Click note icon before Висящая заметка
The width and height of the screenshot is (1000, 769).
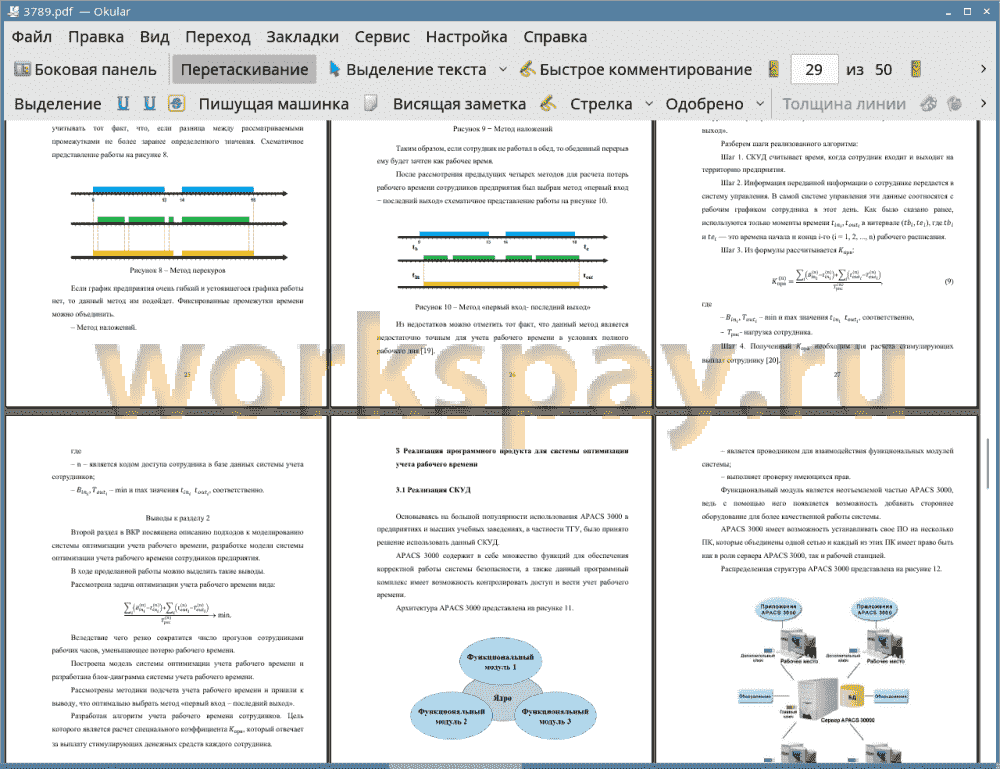(x=371, y=103)
